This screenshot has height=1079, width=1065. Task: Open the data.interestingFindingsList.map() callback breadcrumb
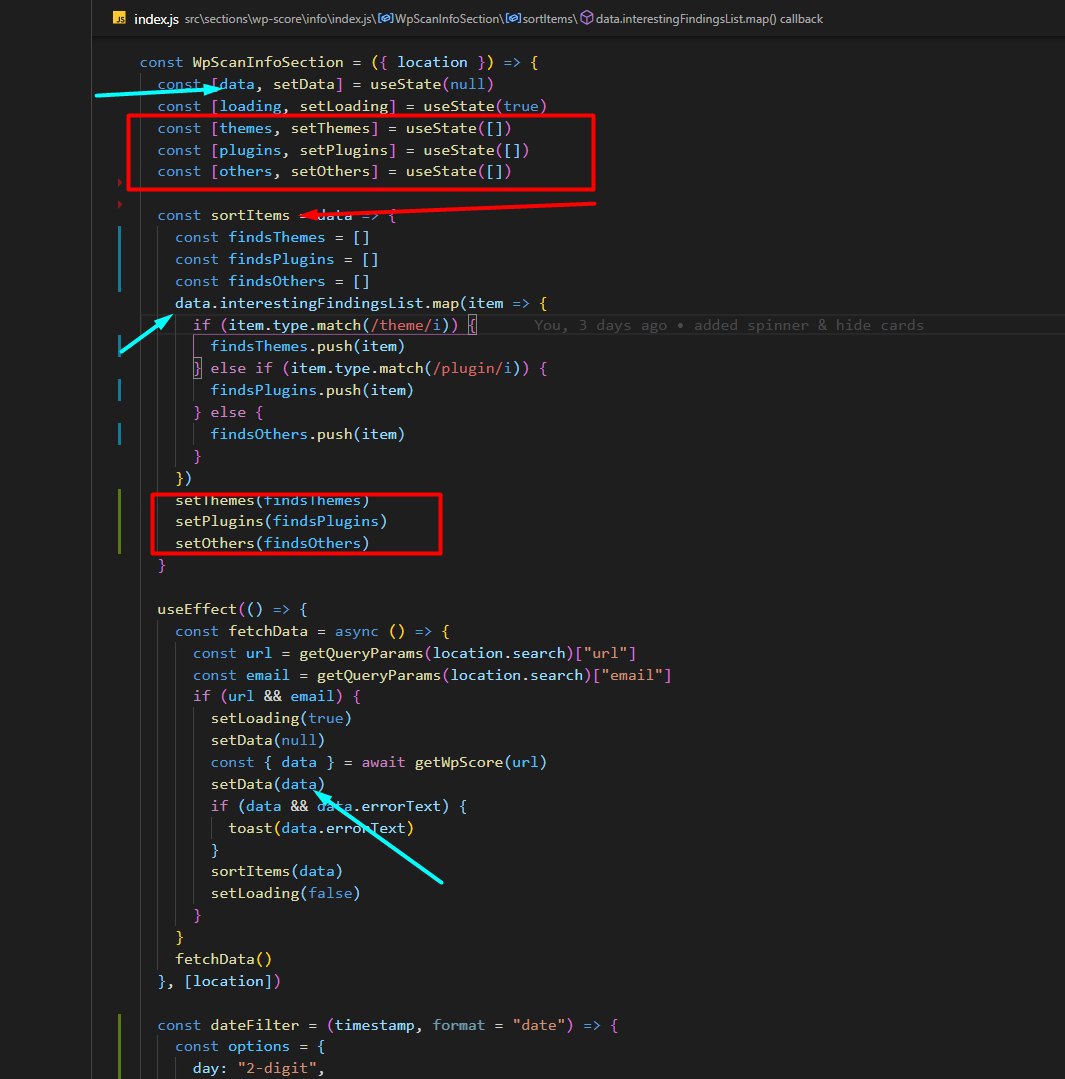[x=709, y=19]
